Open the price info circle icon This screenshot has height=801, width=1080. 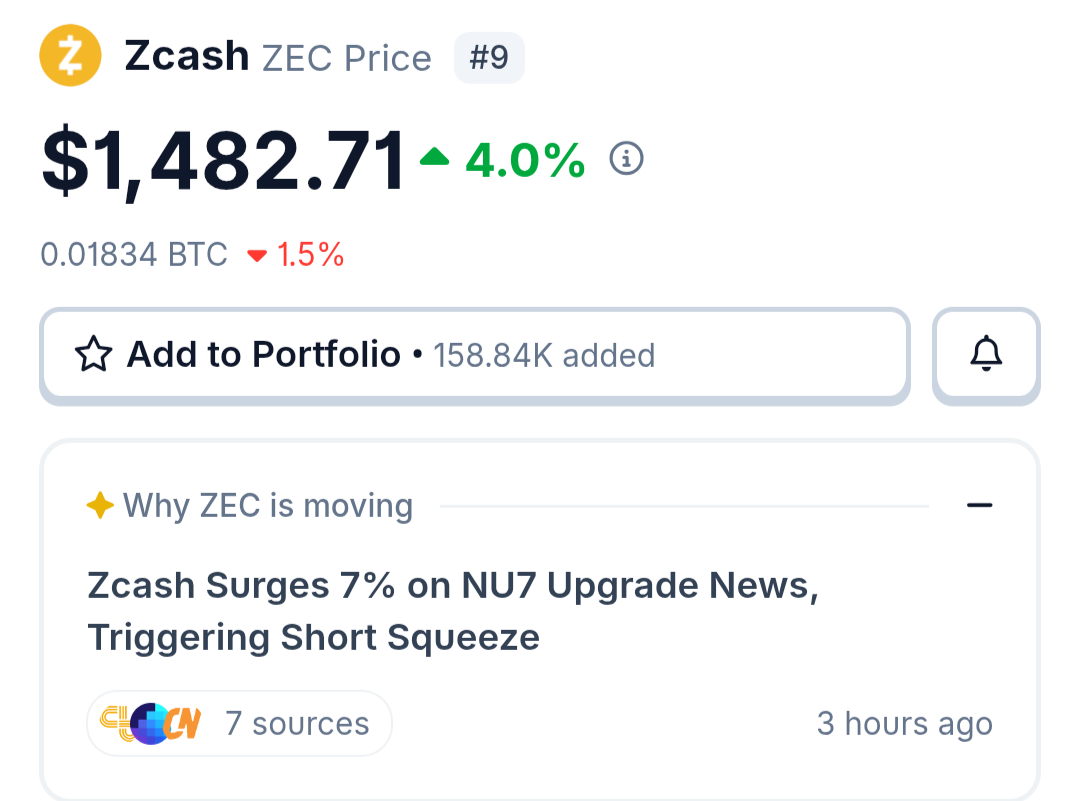[626, 159]
